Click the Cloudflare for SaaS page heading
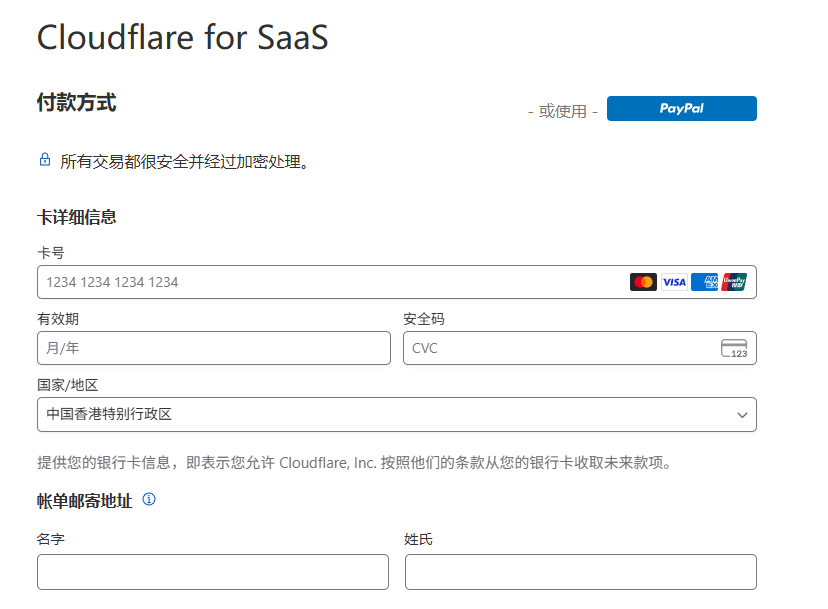The height and width of the screenshot is (609, 828). pos(182,37)
